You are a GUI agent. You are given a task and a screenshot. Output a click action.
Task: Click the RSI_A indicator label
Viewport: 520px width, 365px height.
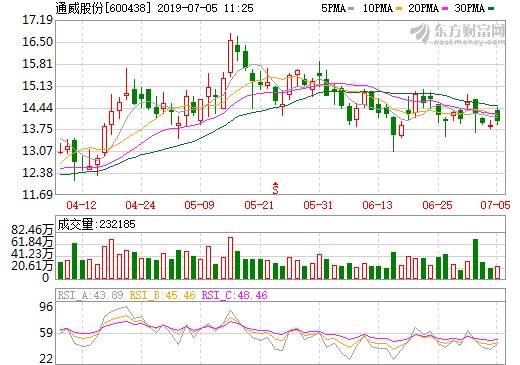click(x=90, y=295)
